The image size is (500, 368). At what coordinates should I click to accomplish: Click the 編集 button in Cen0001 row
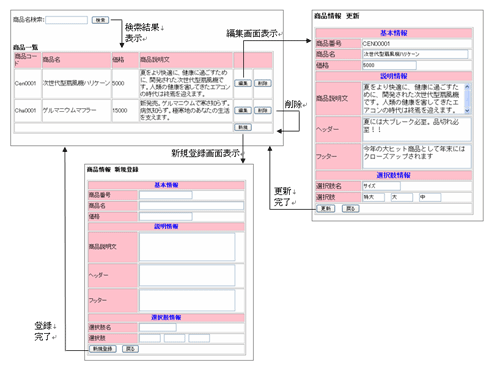[243, 83]
